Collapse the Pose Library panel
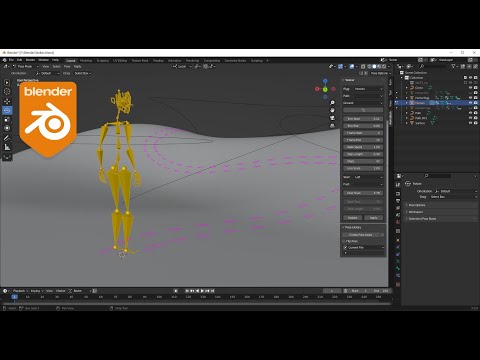The width and height of the screenshot is (480, 360). coord(343,227)
